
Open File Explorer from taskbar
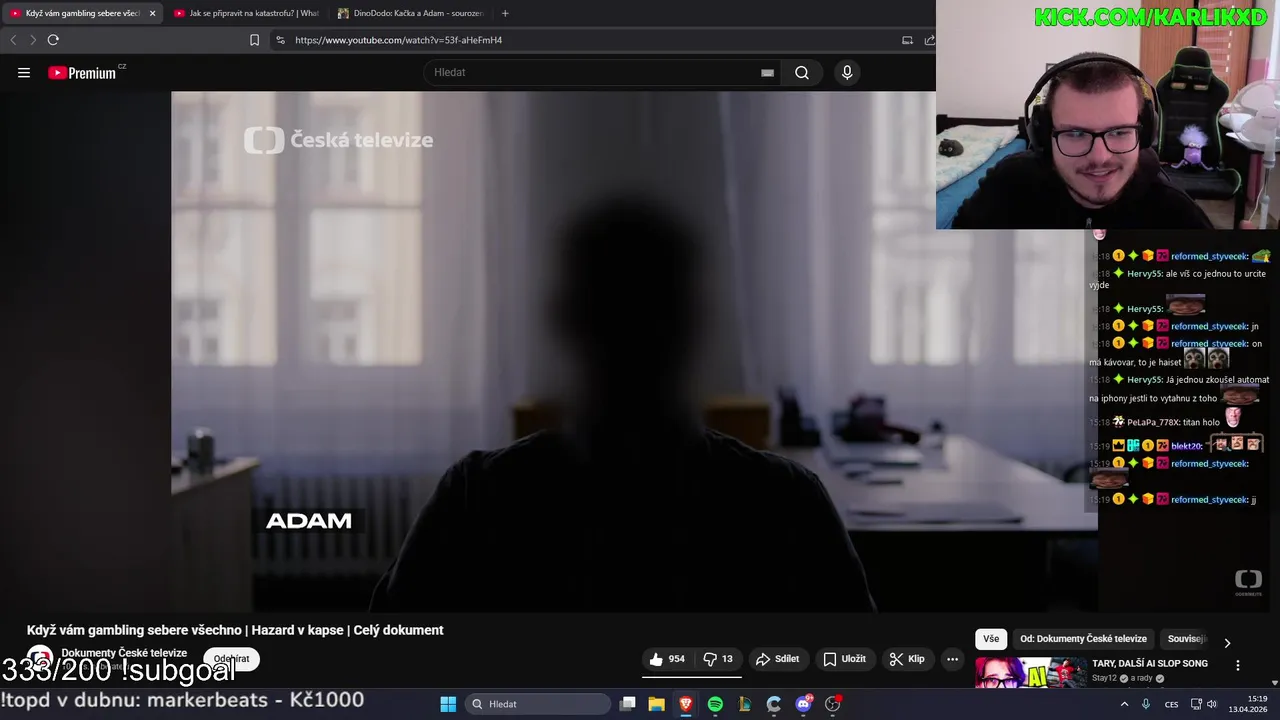click(657, 704)
